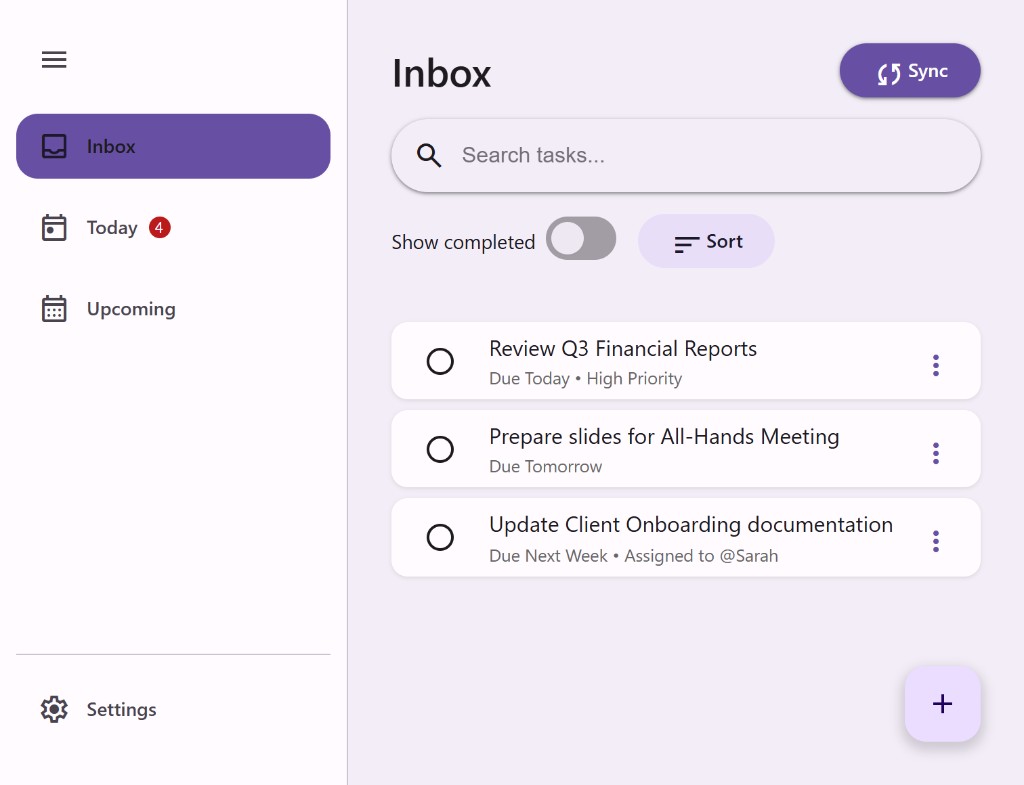The width and height of the screenshot is (1024, 785).
Task: Open options for Review Q3 Financial Reports
Action: coord(936,365)
